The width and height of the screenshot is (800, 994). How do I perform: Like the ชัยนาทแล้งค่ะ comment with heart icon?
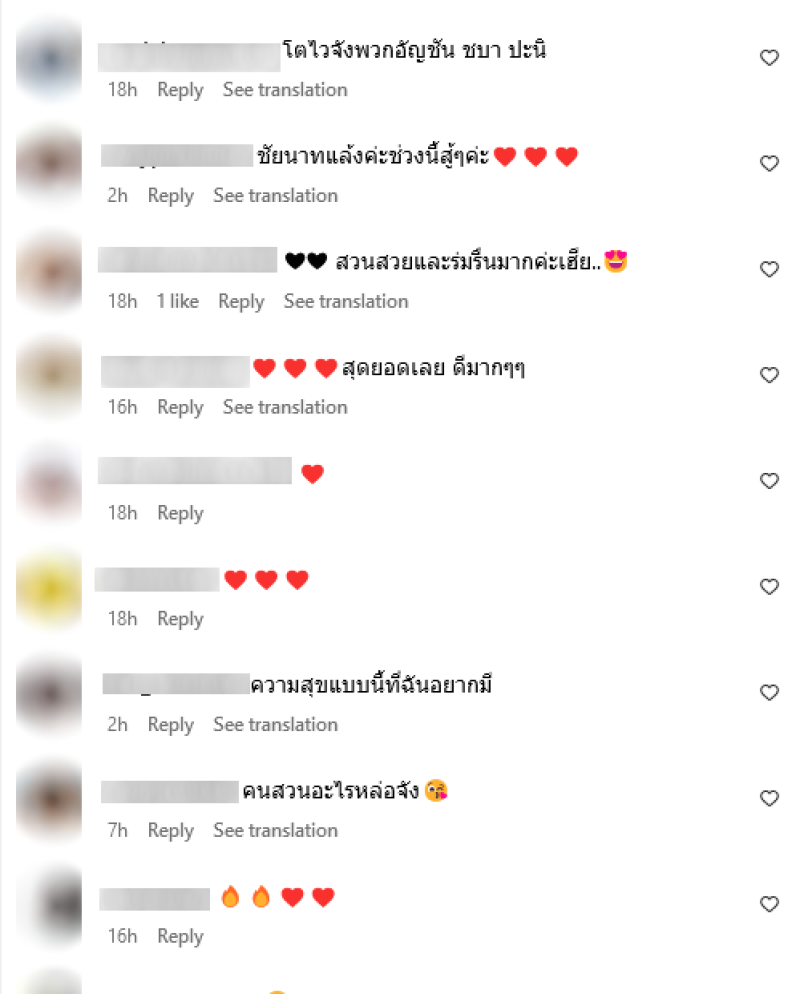click(769, 164)
